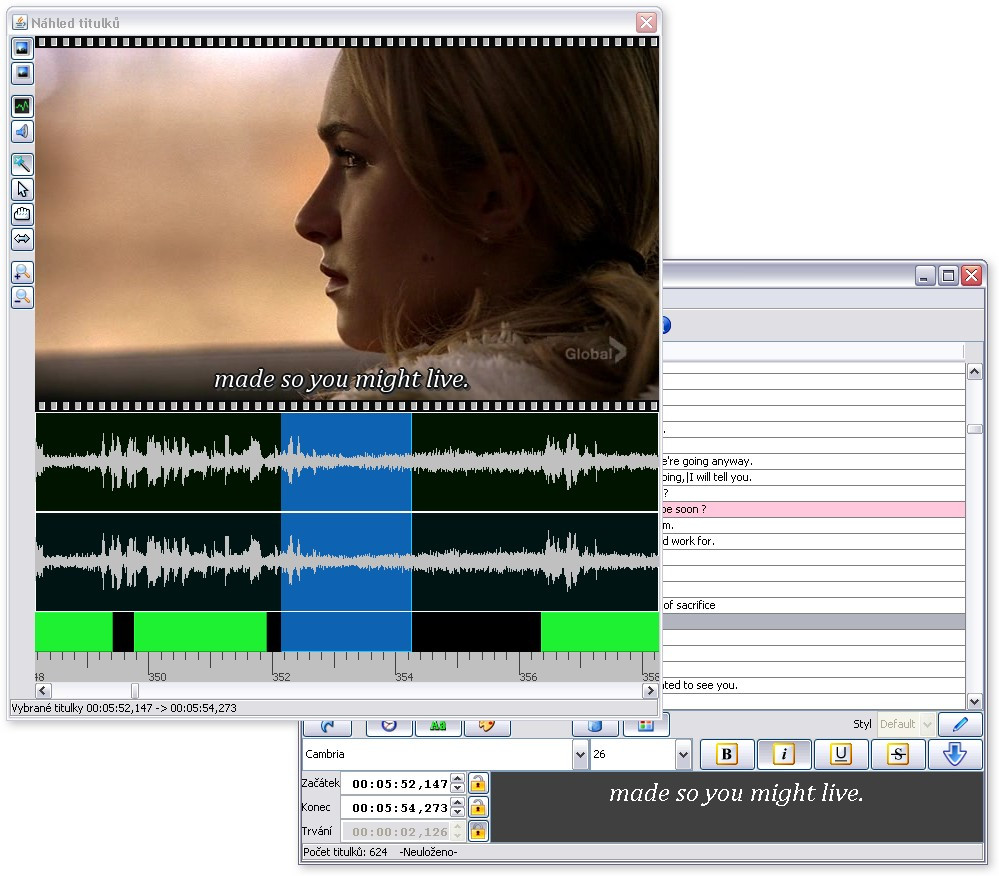Image resolution: width=999 pixels, height=876 pixels.
Task: Select the row ending 'd work for.'
Action: pyautogui.click(x=814, y=541)
